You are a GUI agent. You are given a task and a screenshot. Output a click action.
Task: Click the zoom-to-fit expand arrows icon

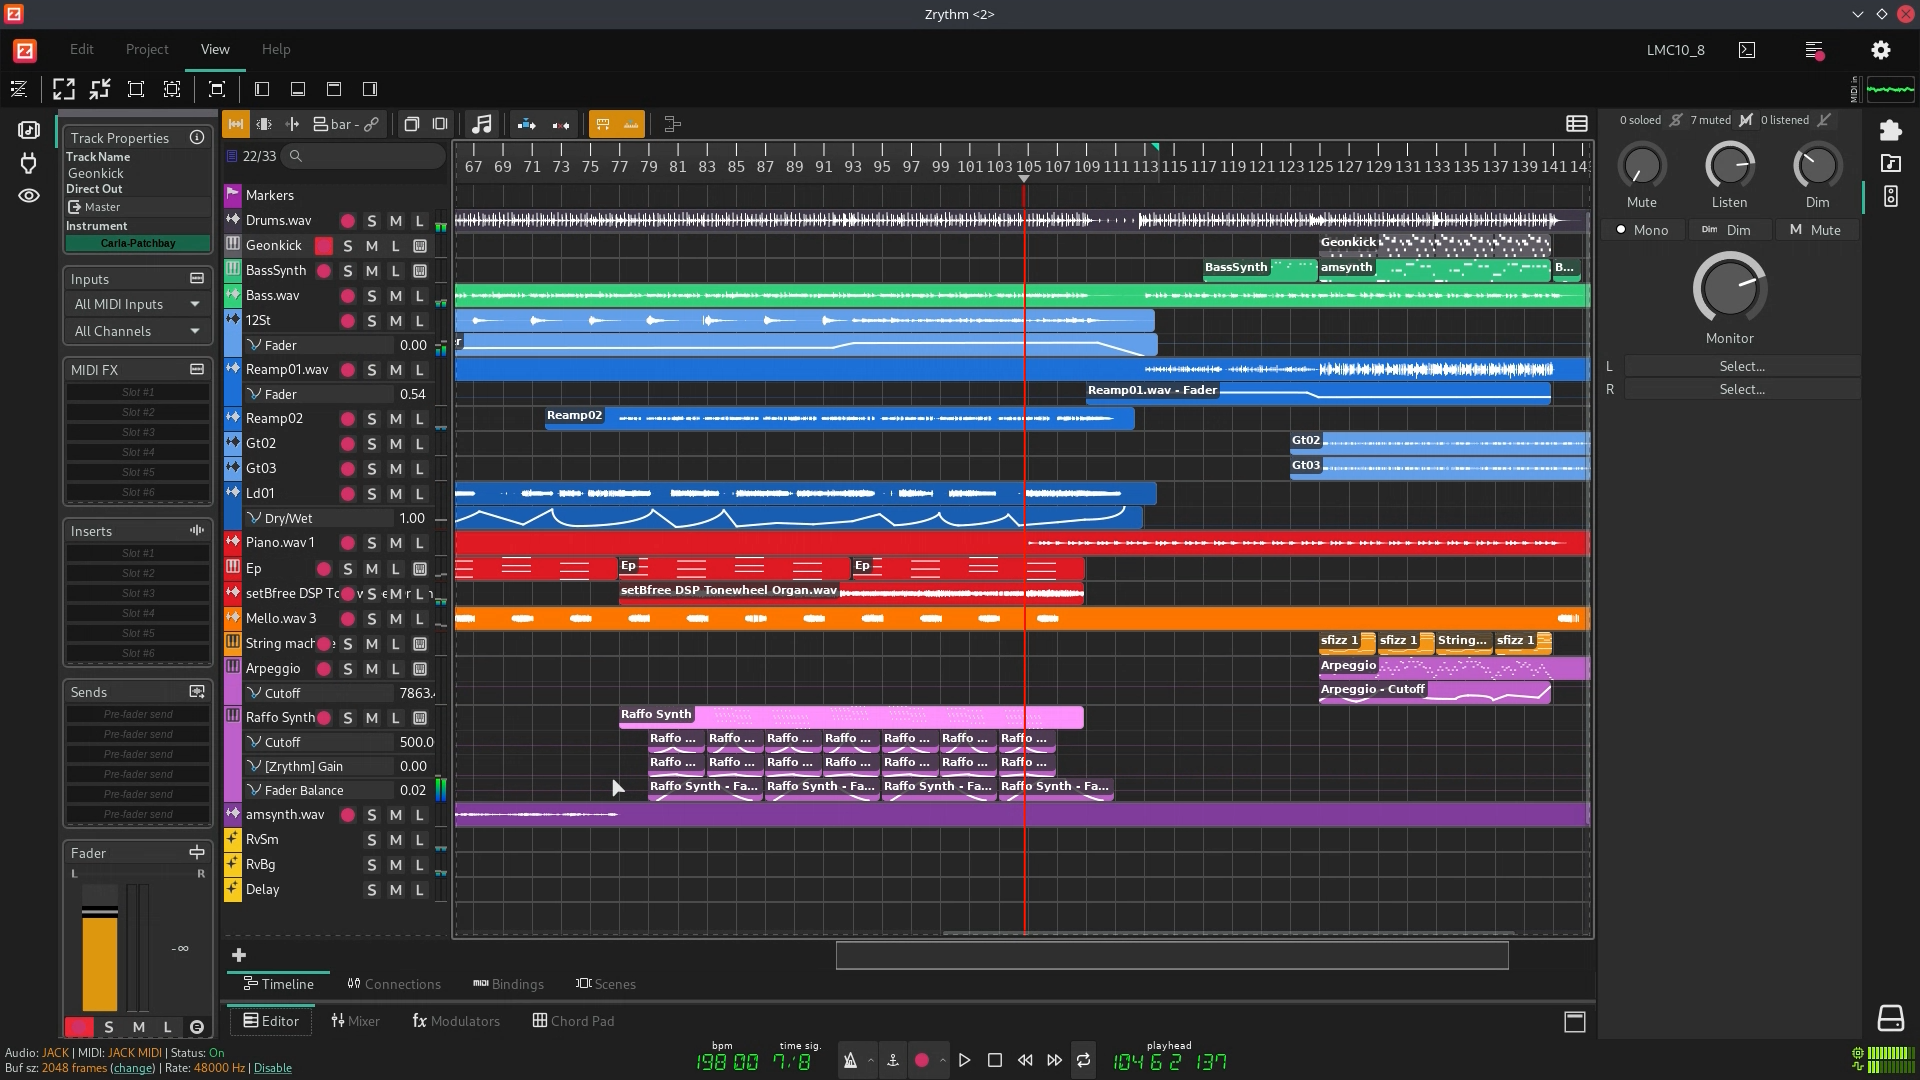coord(64,89)
